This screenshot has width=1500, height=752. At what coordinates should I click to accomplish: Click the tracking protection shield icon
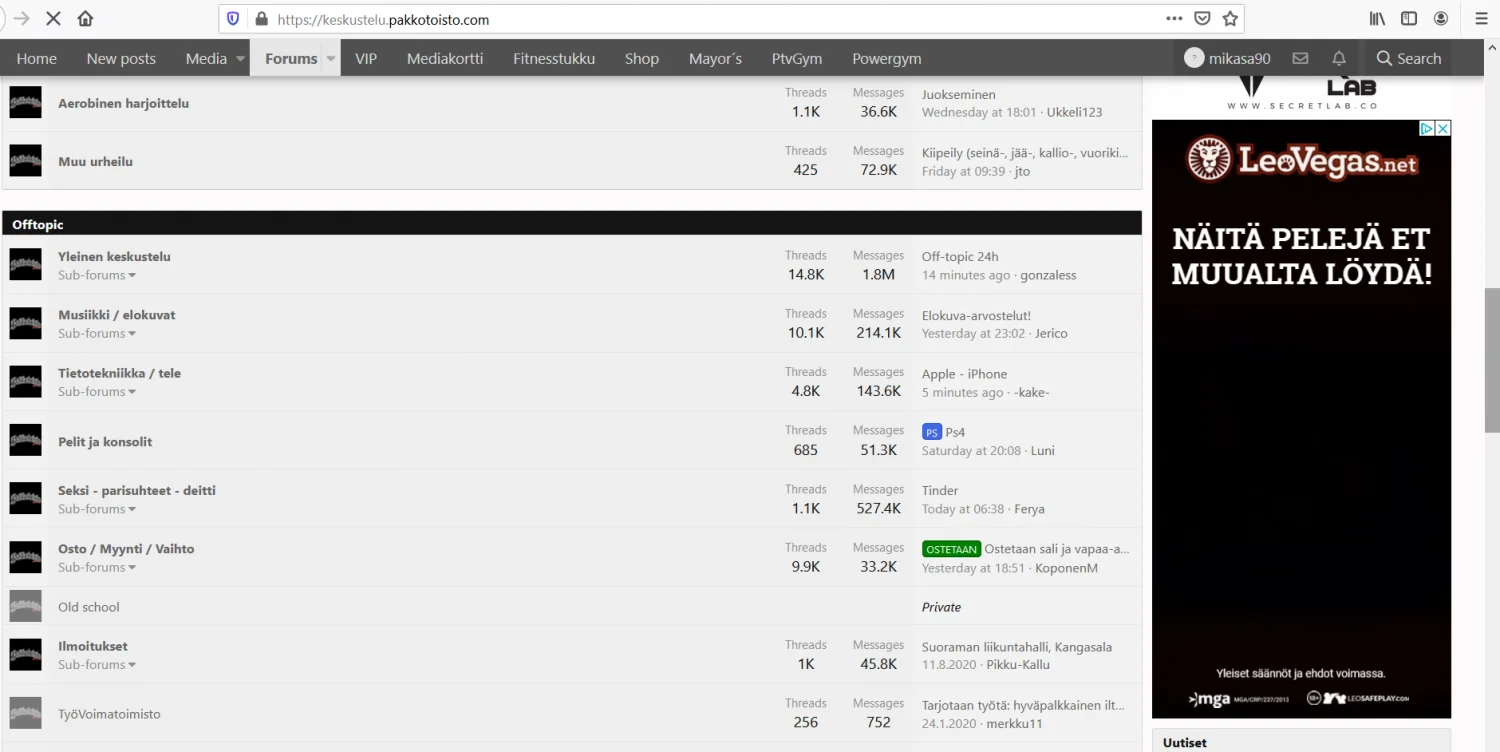(233, 19)
